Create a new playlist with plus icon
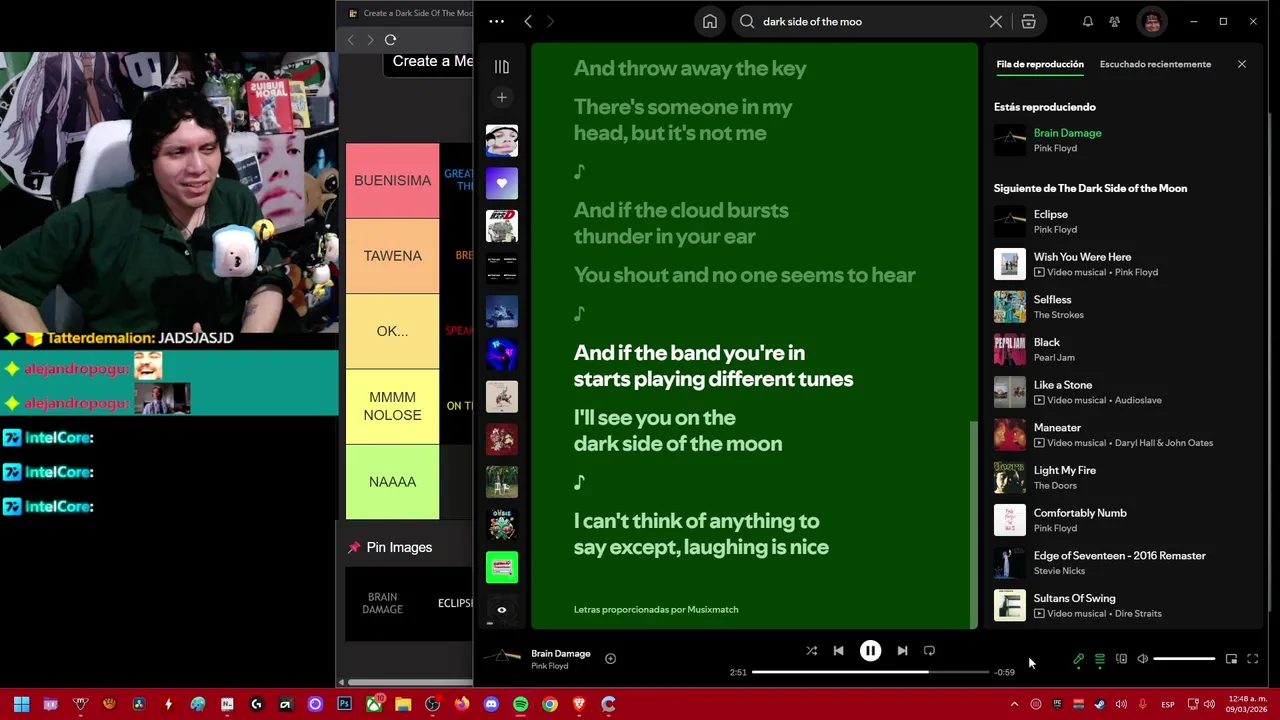Image resolution: width=1280 pixels, height=720 pixels. point(502,97)
